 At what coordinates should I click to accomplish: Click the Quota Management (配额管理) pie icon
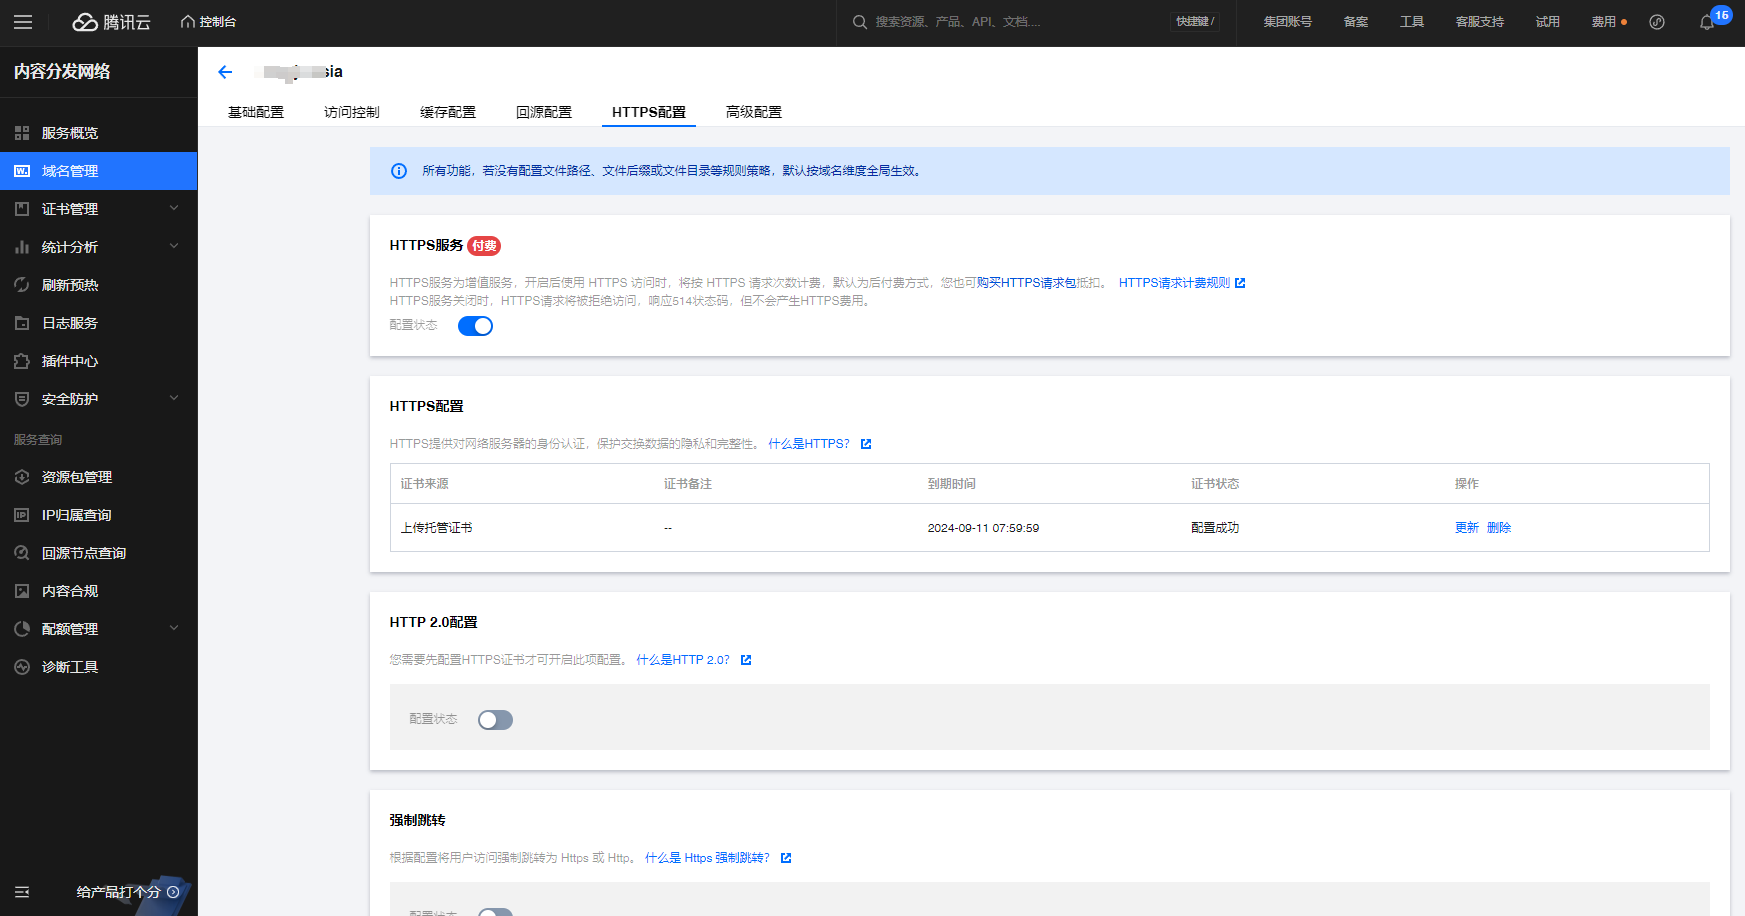[22, 629]
